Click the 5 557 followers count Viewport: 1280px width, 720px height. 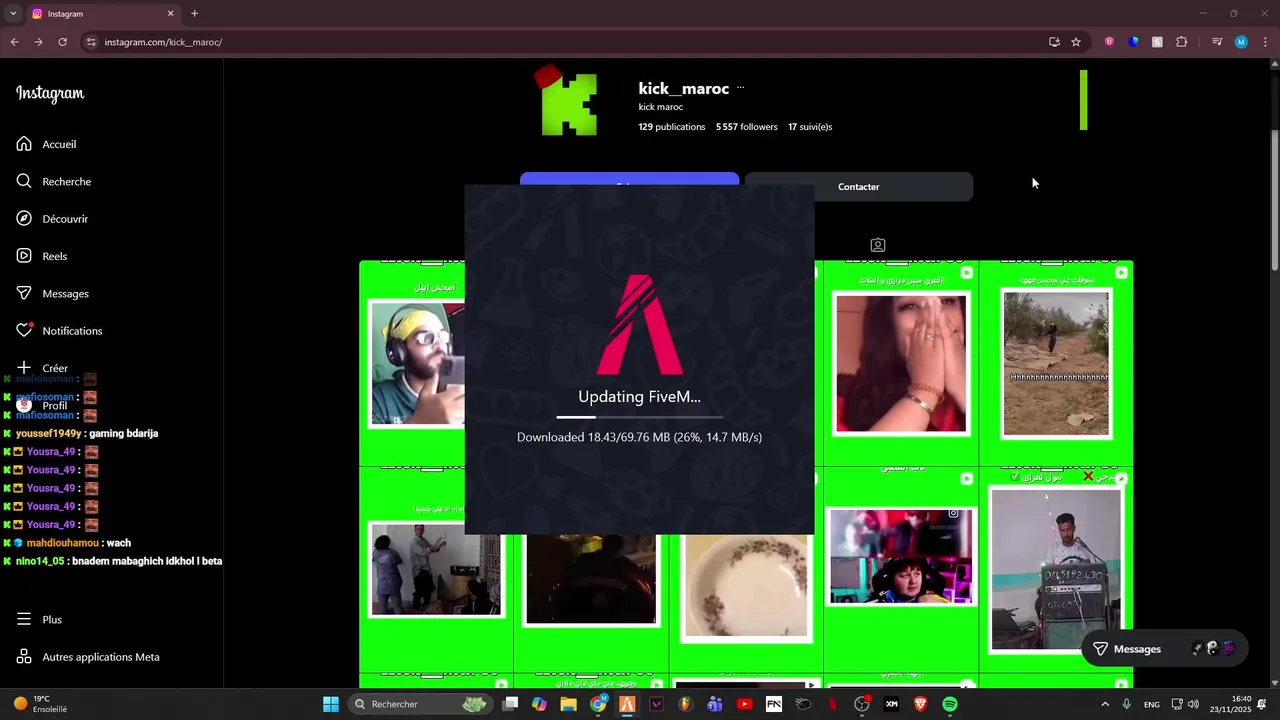pyautogui.click(x=746, y=127)
